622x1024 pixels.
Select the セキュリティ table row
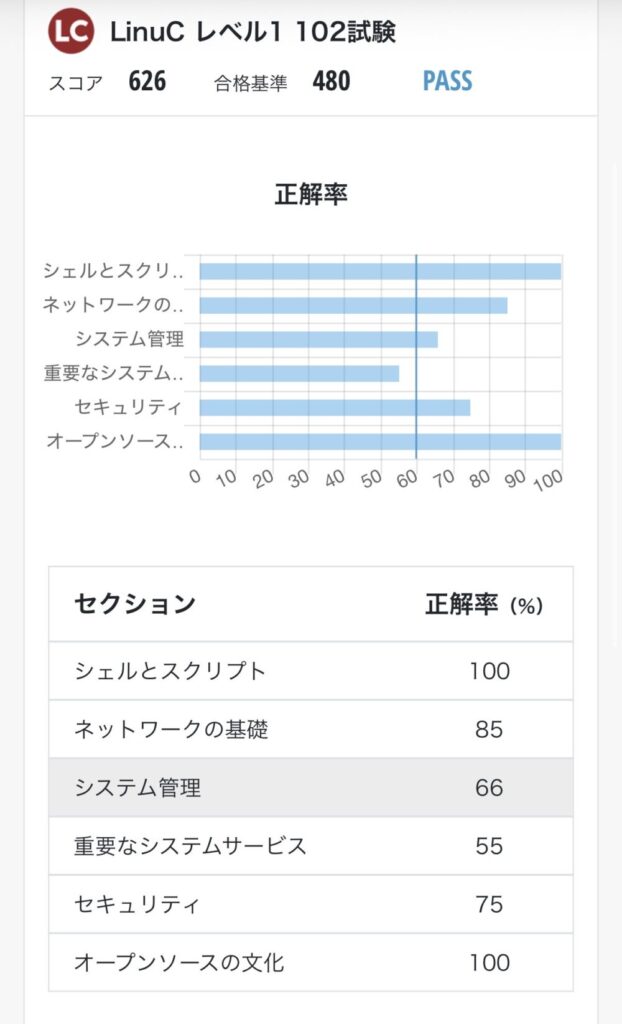[310, 904]
